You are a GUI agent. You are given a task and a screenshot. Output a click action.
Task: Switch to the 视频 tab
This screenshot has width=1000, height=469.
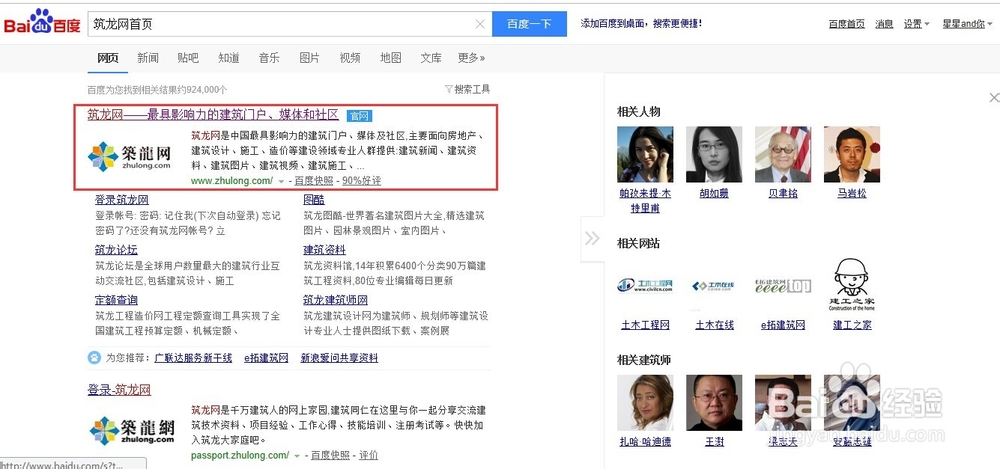coord(350,58)
